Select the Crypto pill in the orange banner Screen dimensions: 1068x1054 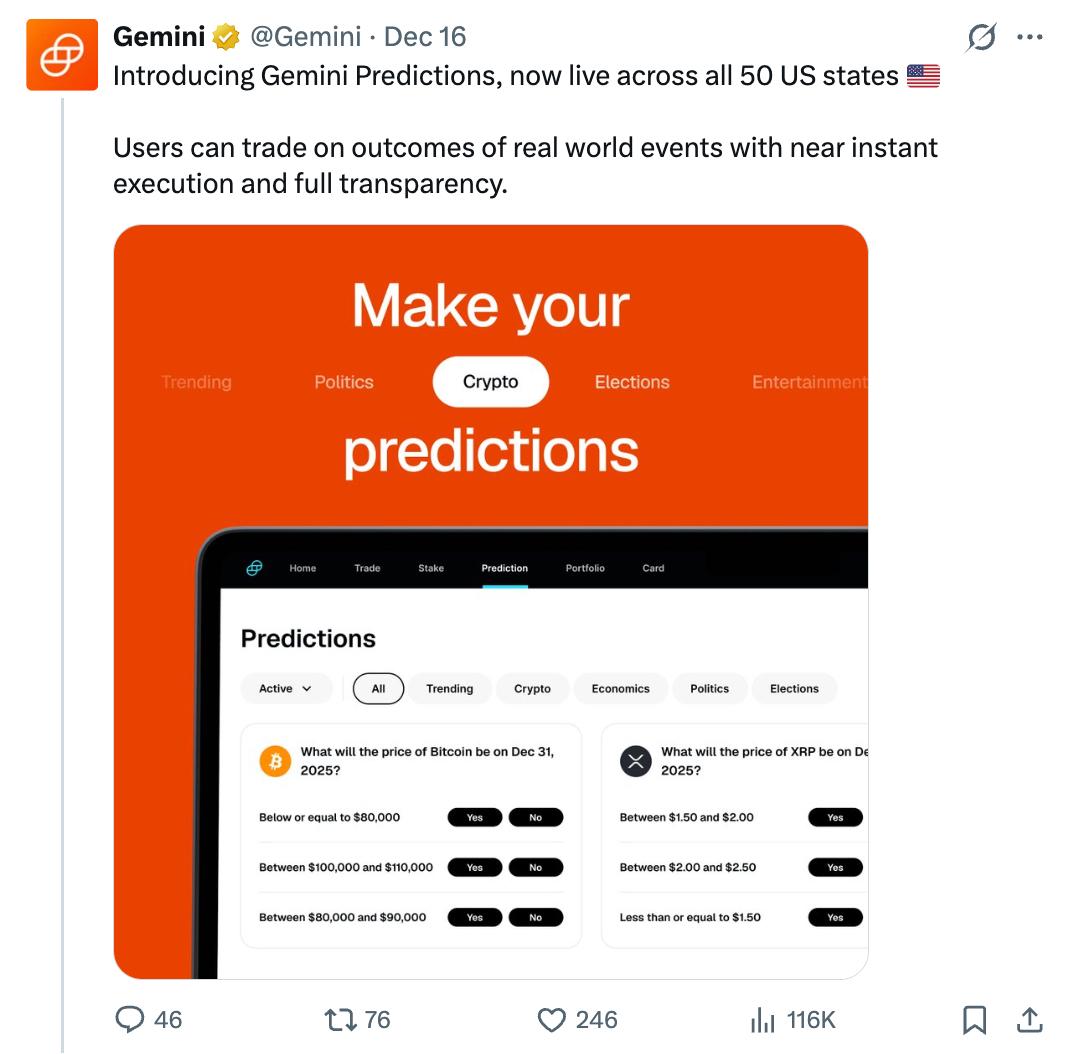(490, 382)
